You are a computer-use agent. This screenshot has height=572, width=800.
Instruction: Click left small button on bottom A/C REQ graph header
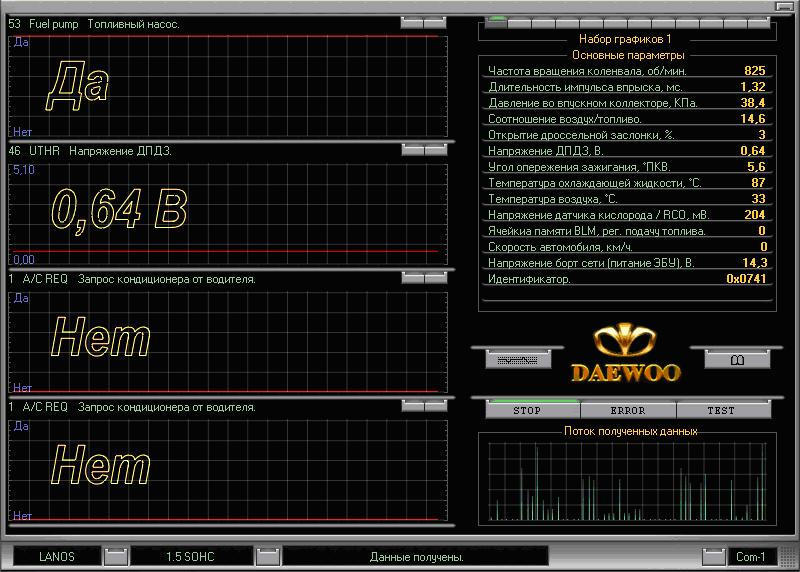pos(412,406)
